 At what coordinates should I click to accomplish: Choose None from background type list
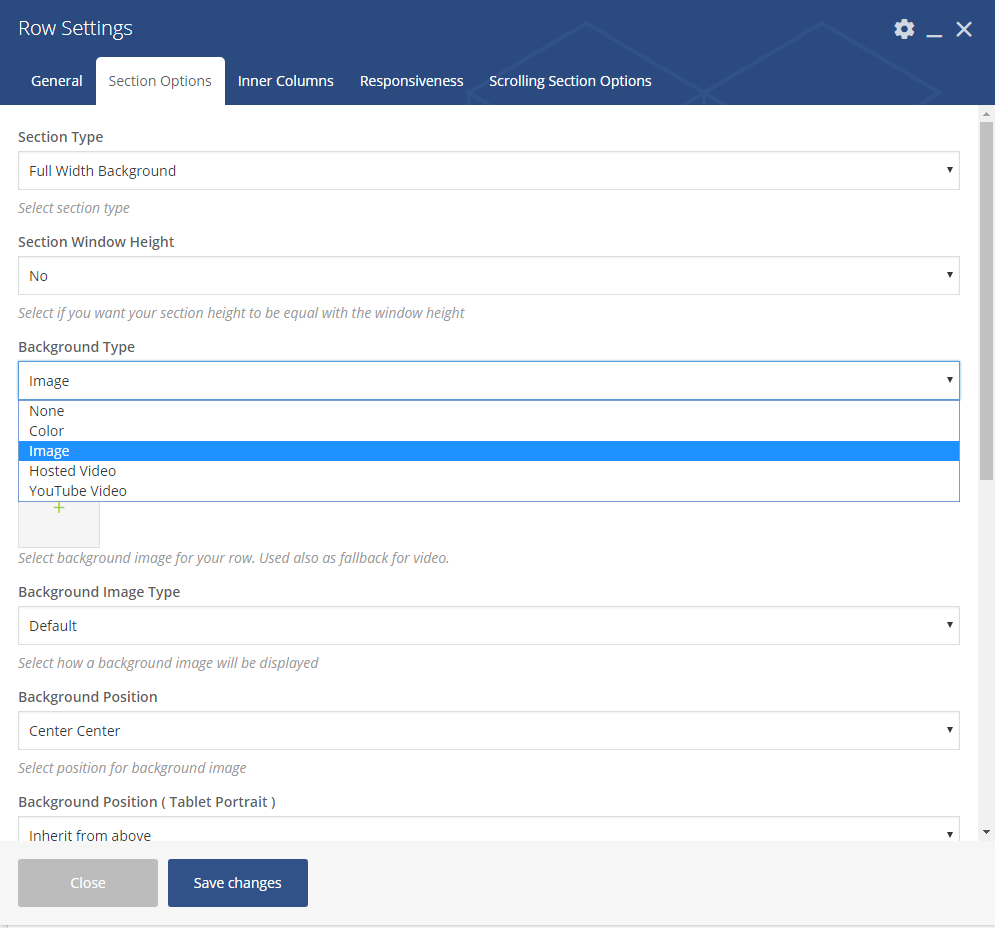point(47,411)
